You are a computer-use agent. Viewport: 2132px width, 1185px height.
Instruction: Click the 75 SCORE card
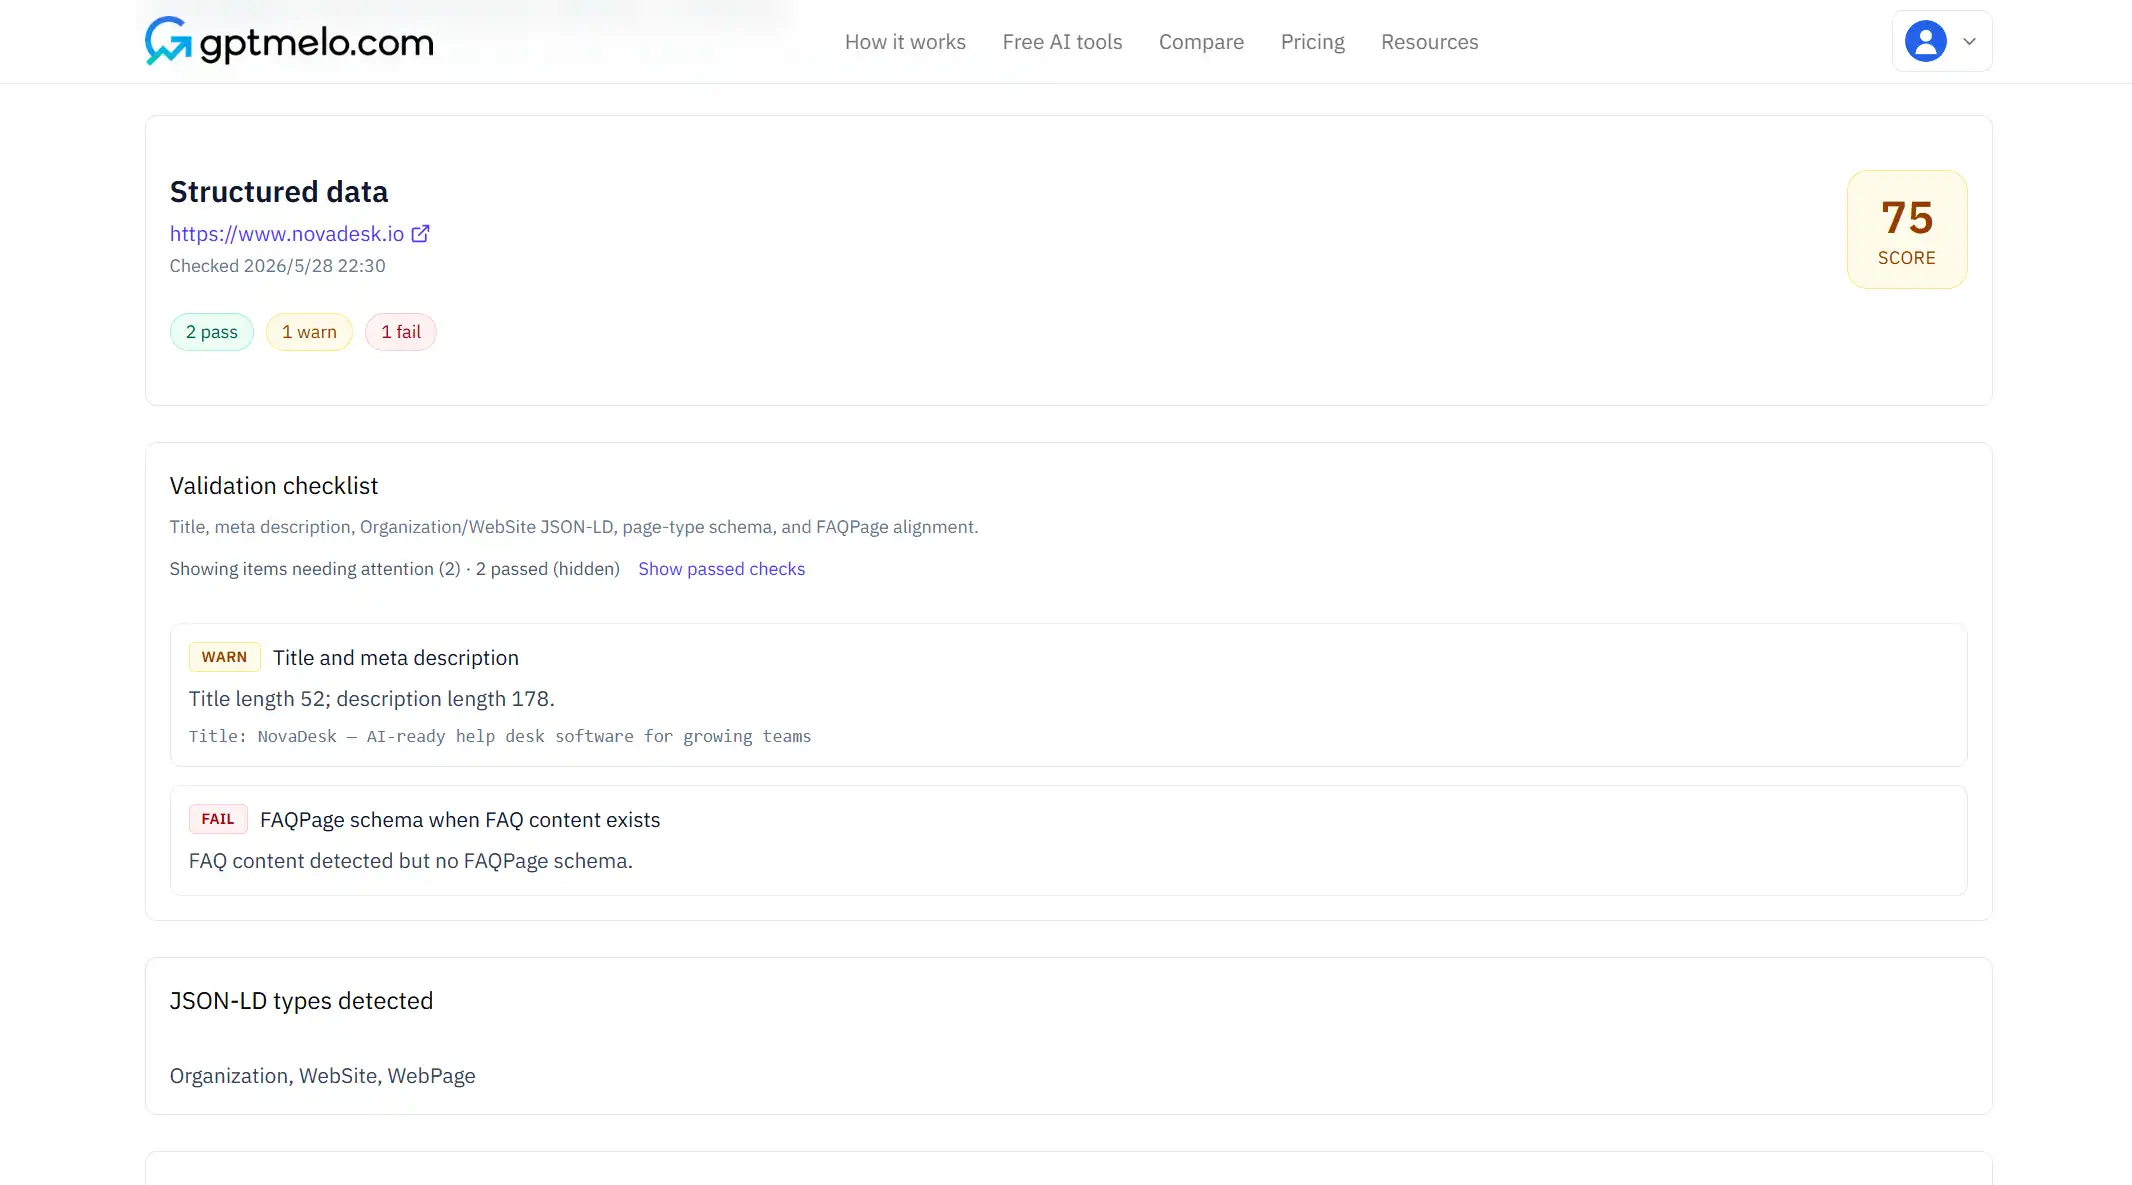click(x=1907, y=230)
